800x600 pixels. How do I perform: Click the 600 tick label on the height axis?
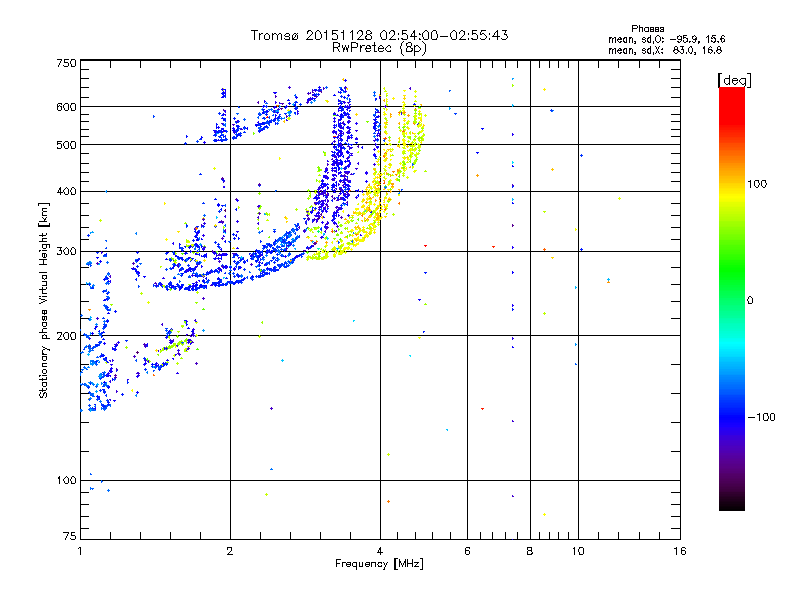pyautogui.click(x=66, y=107)
